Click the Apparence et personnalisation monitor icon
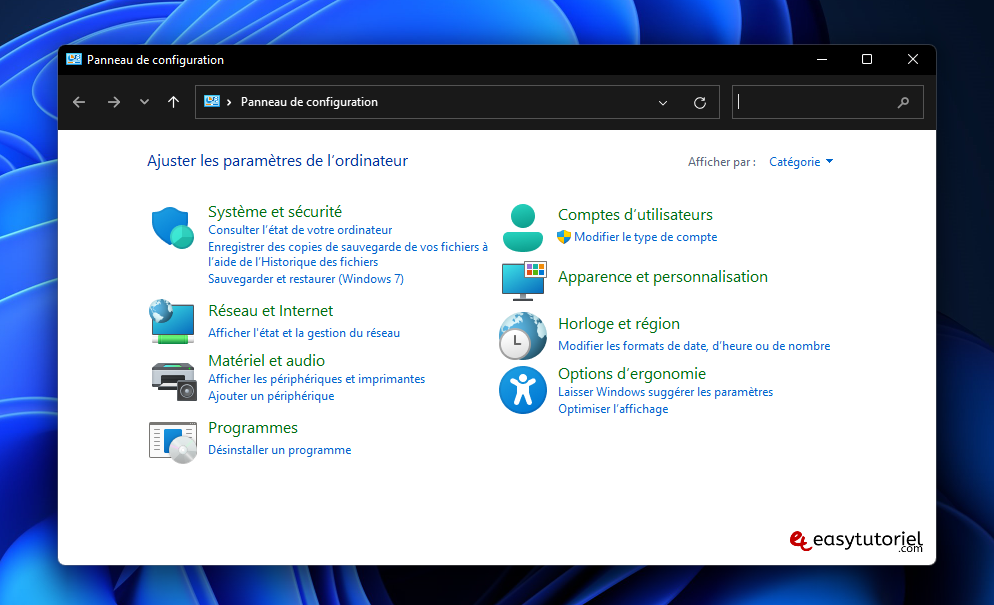The width and height of the screenshot is (994, 605). (x=524, y=281)
